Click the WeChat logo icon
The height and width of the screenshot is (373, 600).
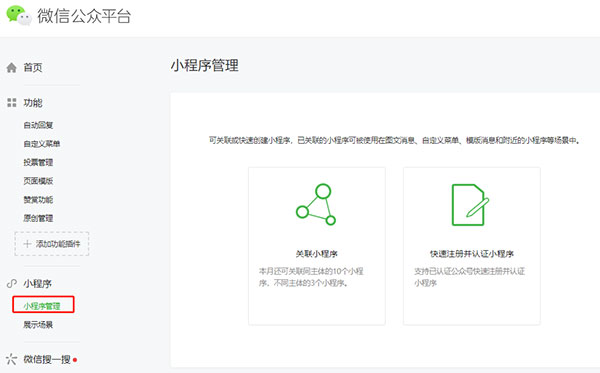[19, 15]
